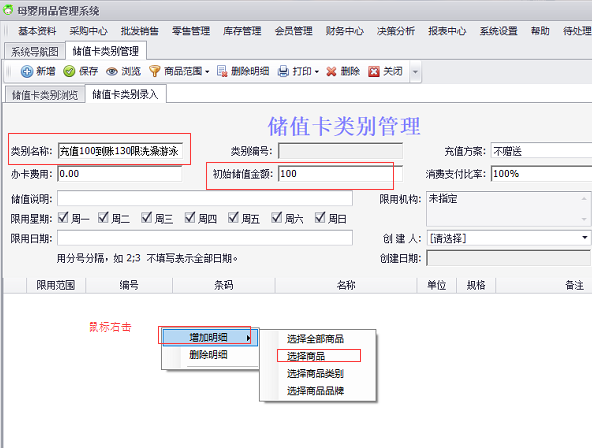Screen dimensions: 592x448
Task: Switch to the 储值卡类别浏览 tab
Action: coord(45,95)
